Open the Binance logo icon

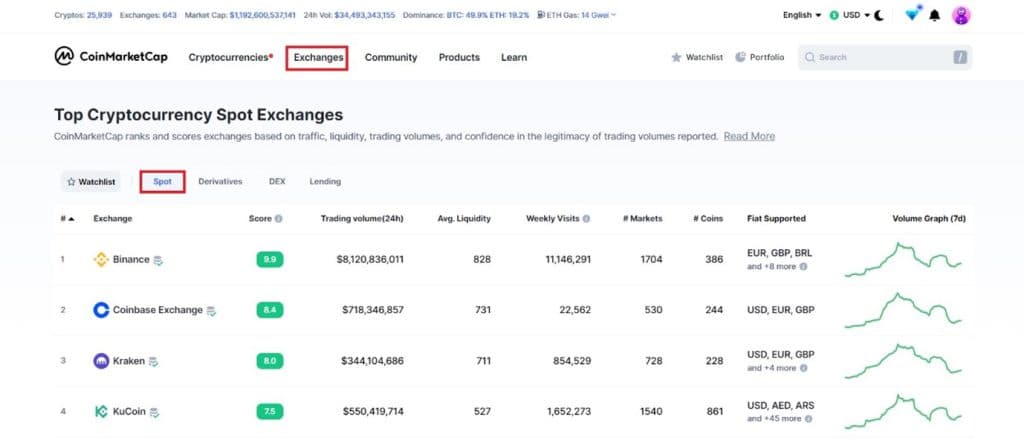(x=101, y=260)
